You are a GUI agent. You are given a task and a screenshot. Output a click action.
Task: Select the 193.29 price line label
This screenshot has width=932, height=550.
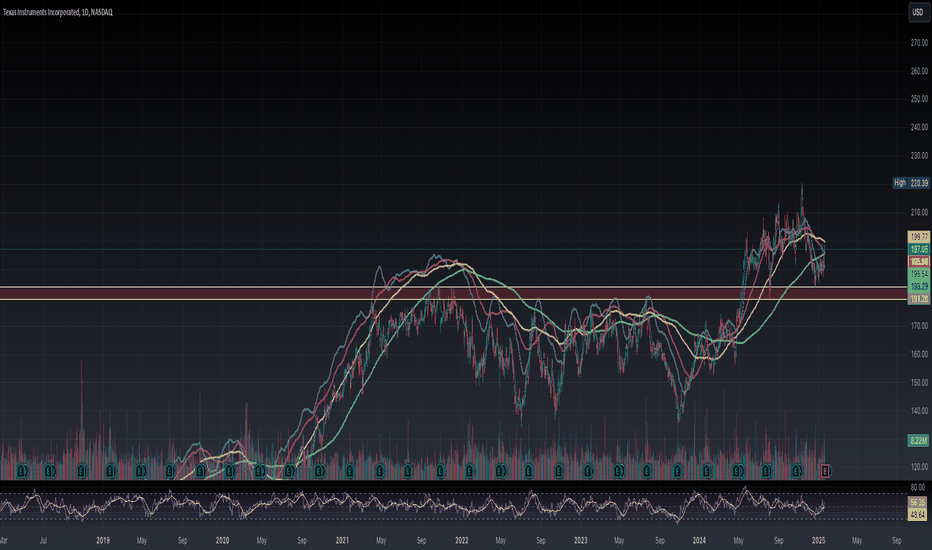coord(919,287)
